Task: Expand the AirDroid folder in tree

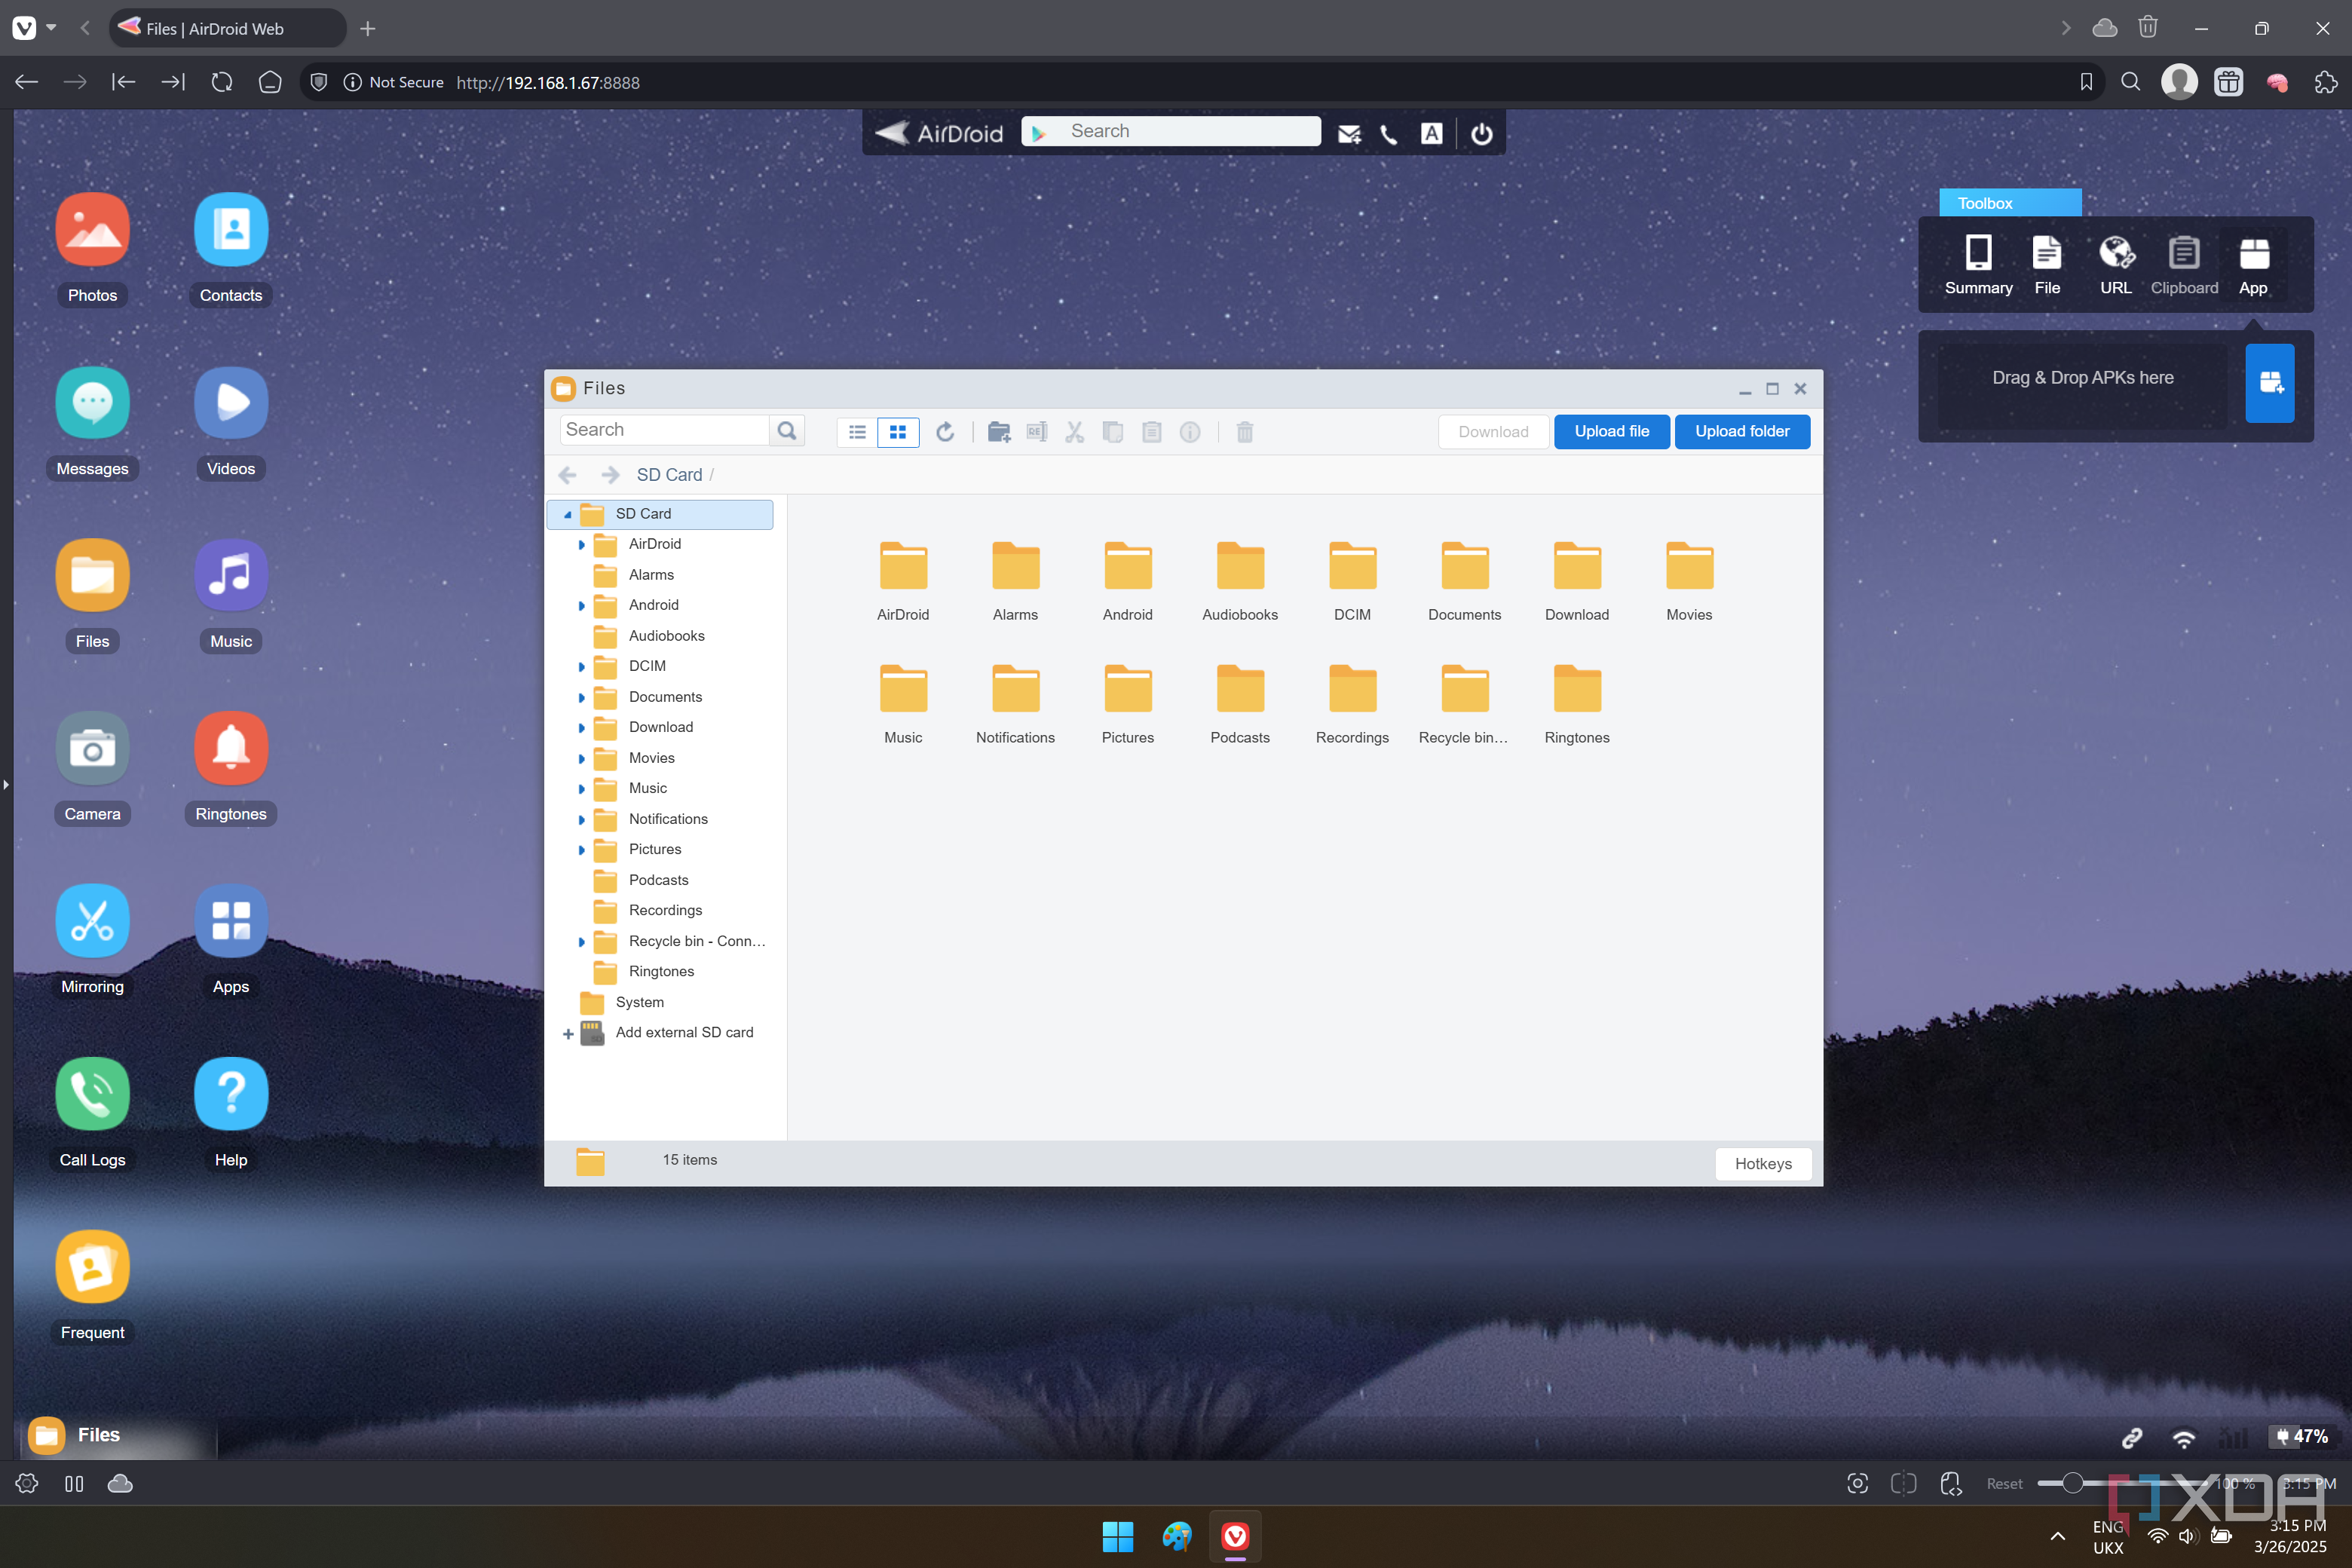Action: click(x=581, y=545)
